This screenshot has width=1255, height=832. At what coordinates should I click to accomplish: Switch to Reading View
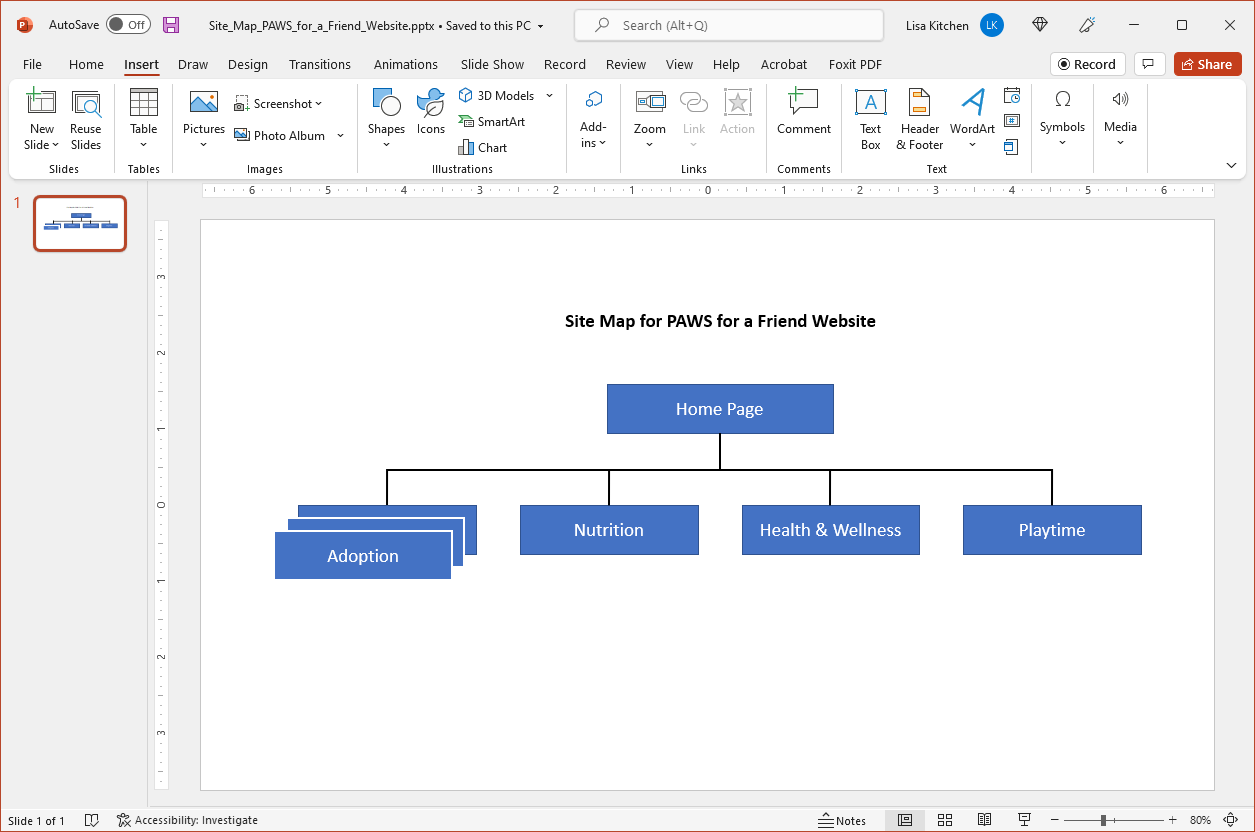click(x=984, y=819)
